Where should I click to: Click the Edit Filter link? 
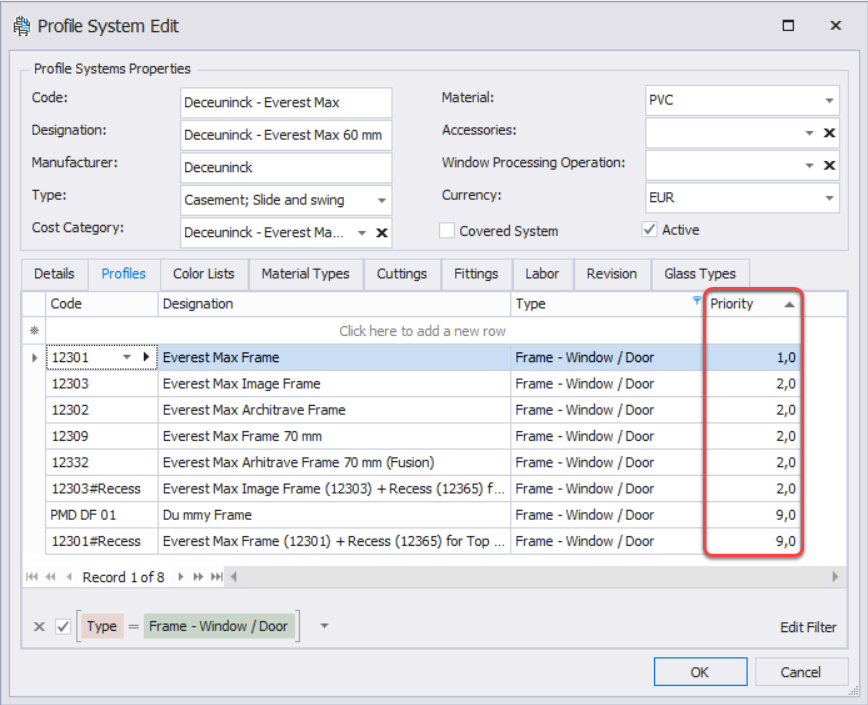pos(808,627)
